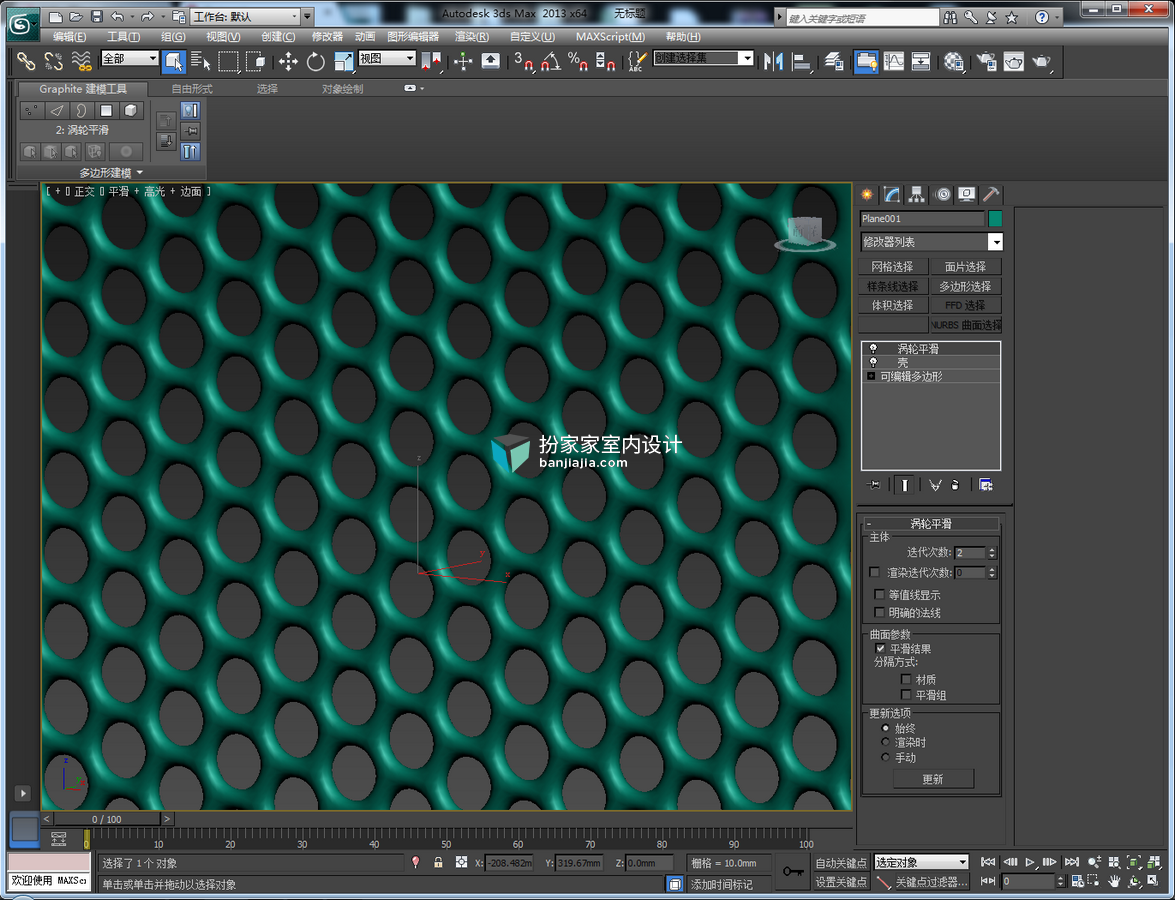Switch to the Display command panel

pyautogui.click(x=967, y=195)
